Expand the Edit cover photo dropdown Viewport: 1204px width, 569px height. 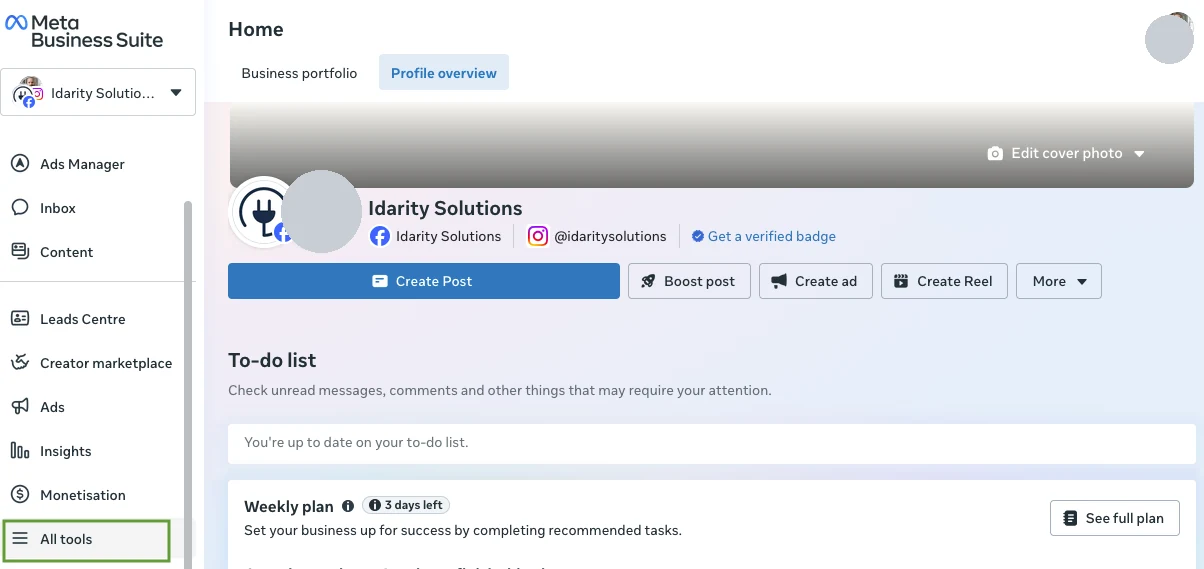(1139, 154)
